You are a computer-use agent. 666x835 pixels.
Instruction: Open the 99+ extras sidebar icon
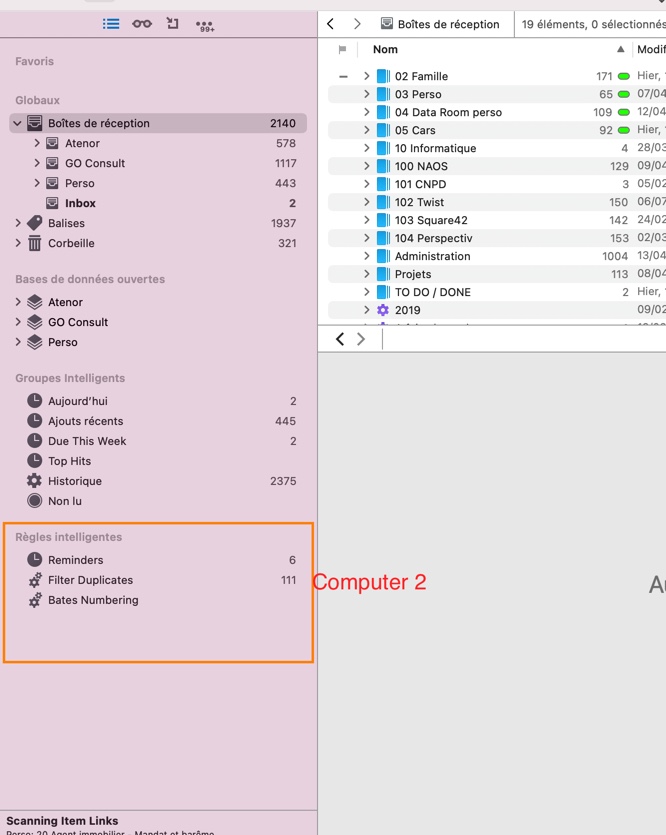pyautogui.click(x=205, y=26)
